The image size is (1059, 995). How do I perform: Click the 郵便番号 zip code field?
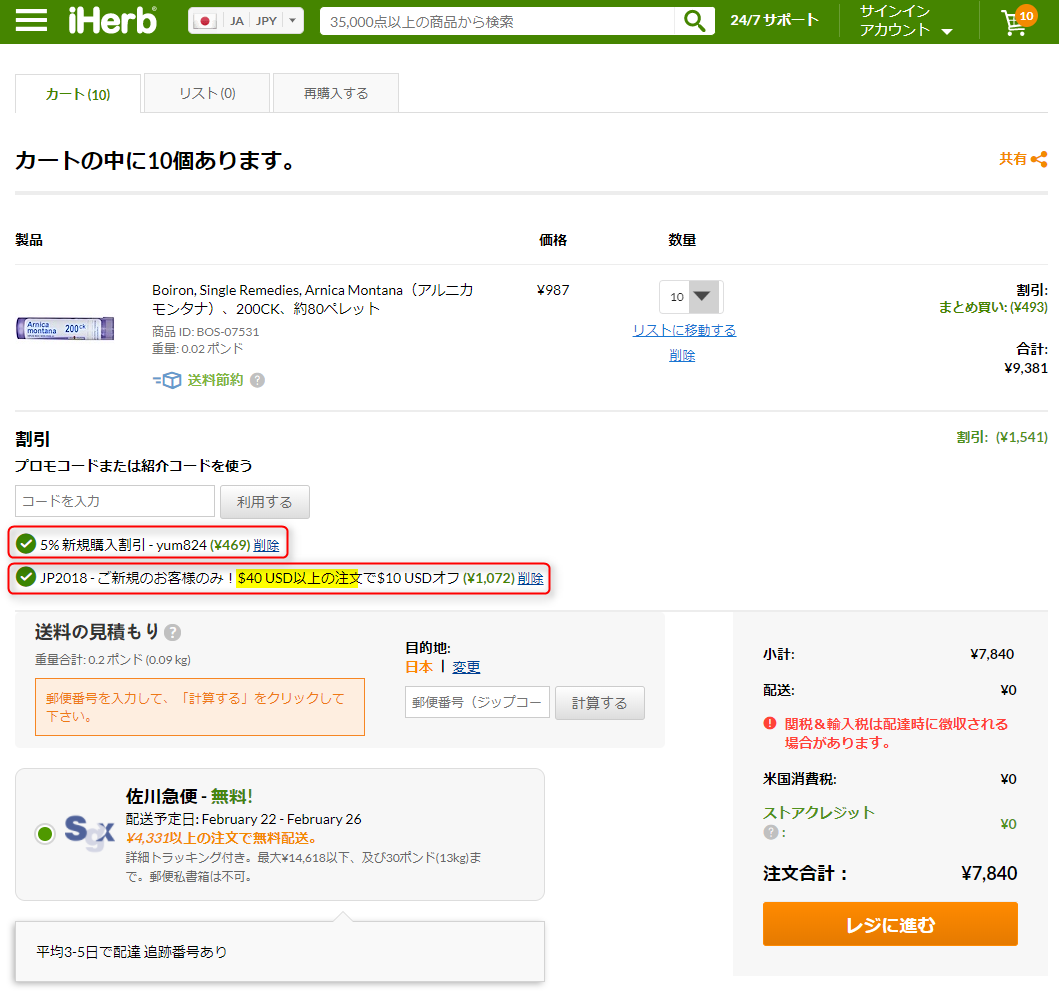pyautogui.click(x=477, y=702)
